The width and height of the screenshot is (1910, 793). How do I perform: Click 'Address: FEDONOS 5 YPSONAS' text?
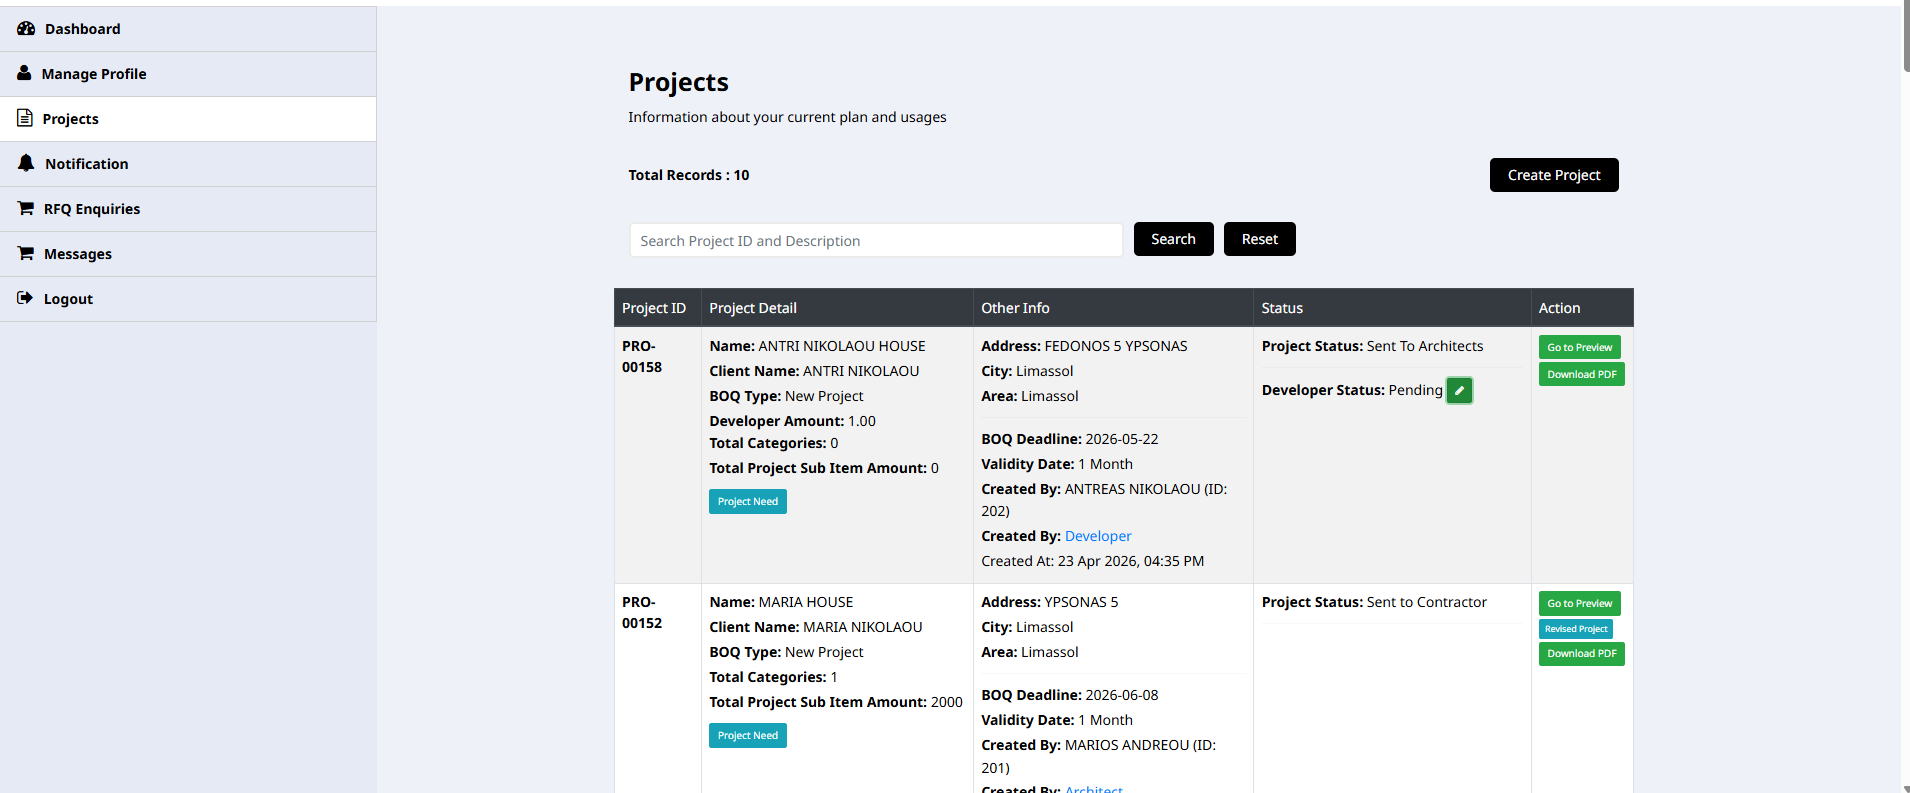coord(1084,346)
